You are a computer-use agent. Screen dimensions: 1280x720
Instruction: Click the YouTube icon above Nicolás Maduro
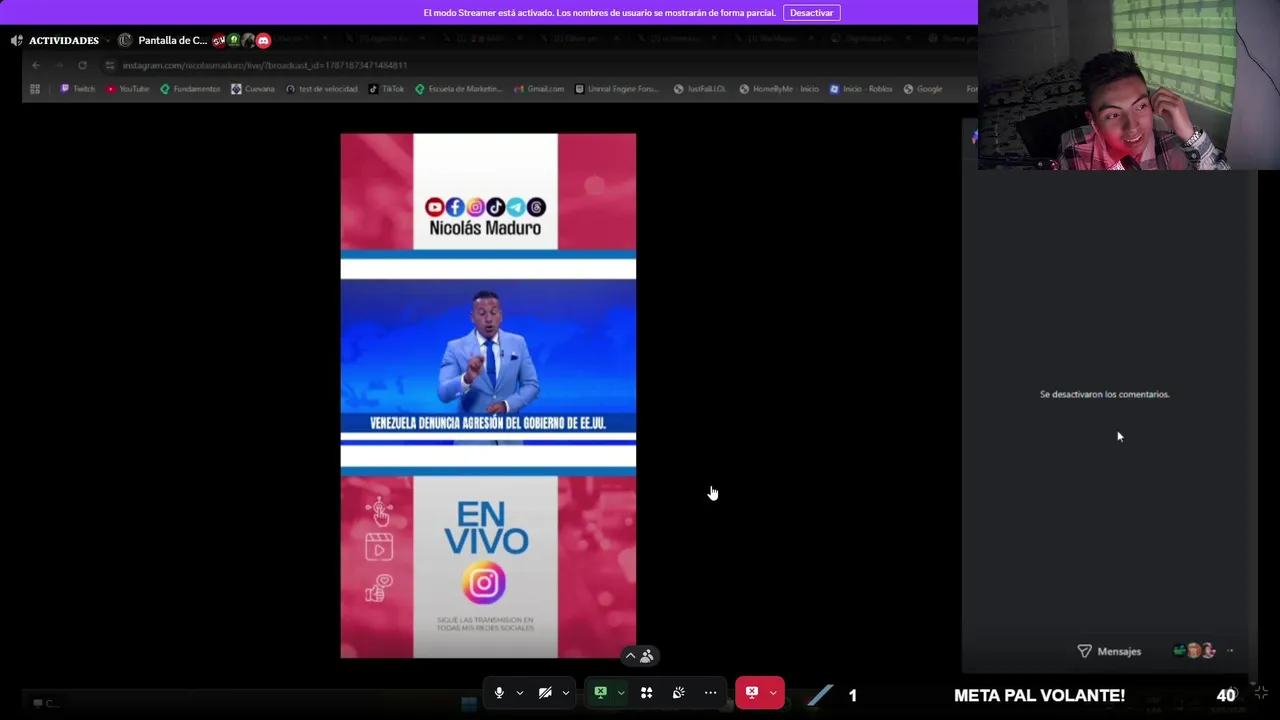[434, 207]
